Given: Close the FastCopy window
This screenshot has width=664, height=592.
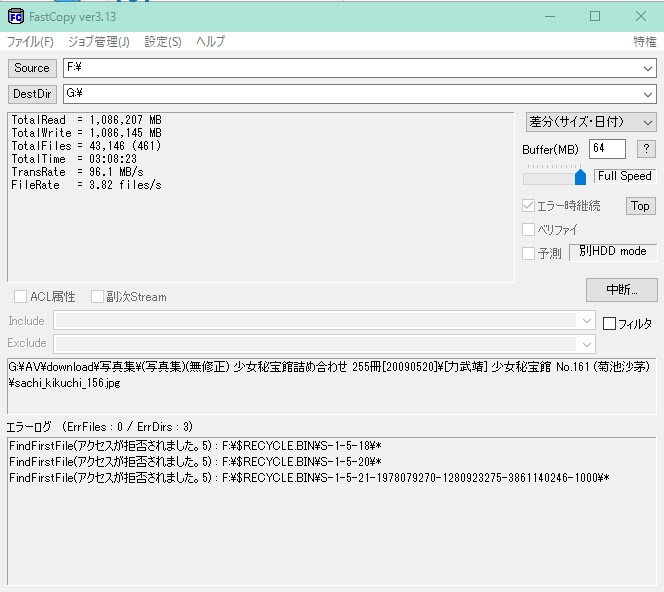Looking at the screenshot, I should pos(640,16).
